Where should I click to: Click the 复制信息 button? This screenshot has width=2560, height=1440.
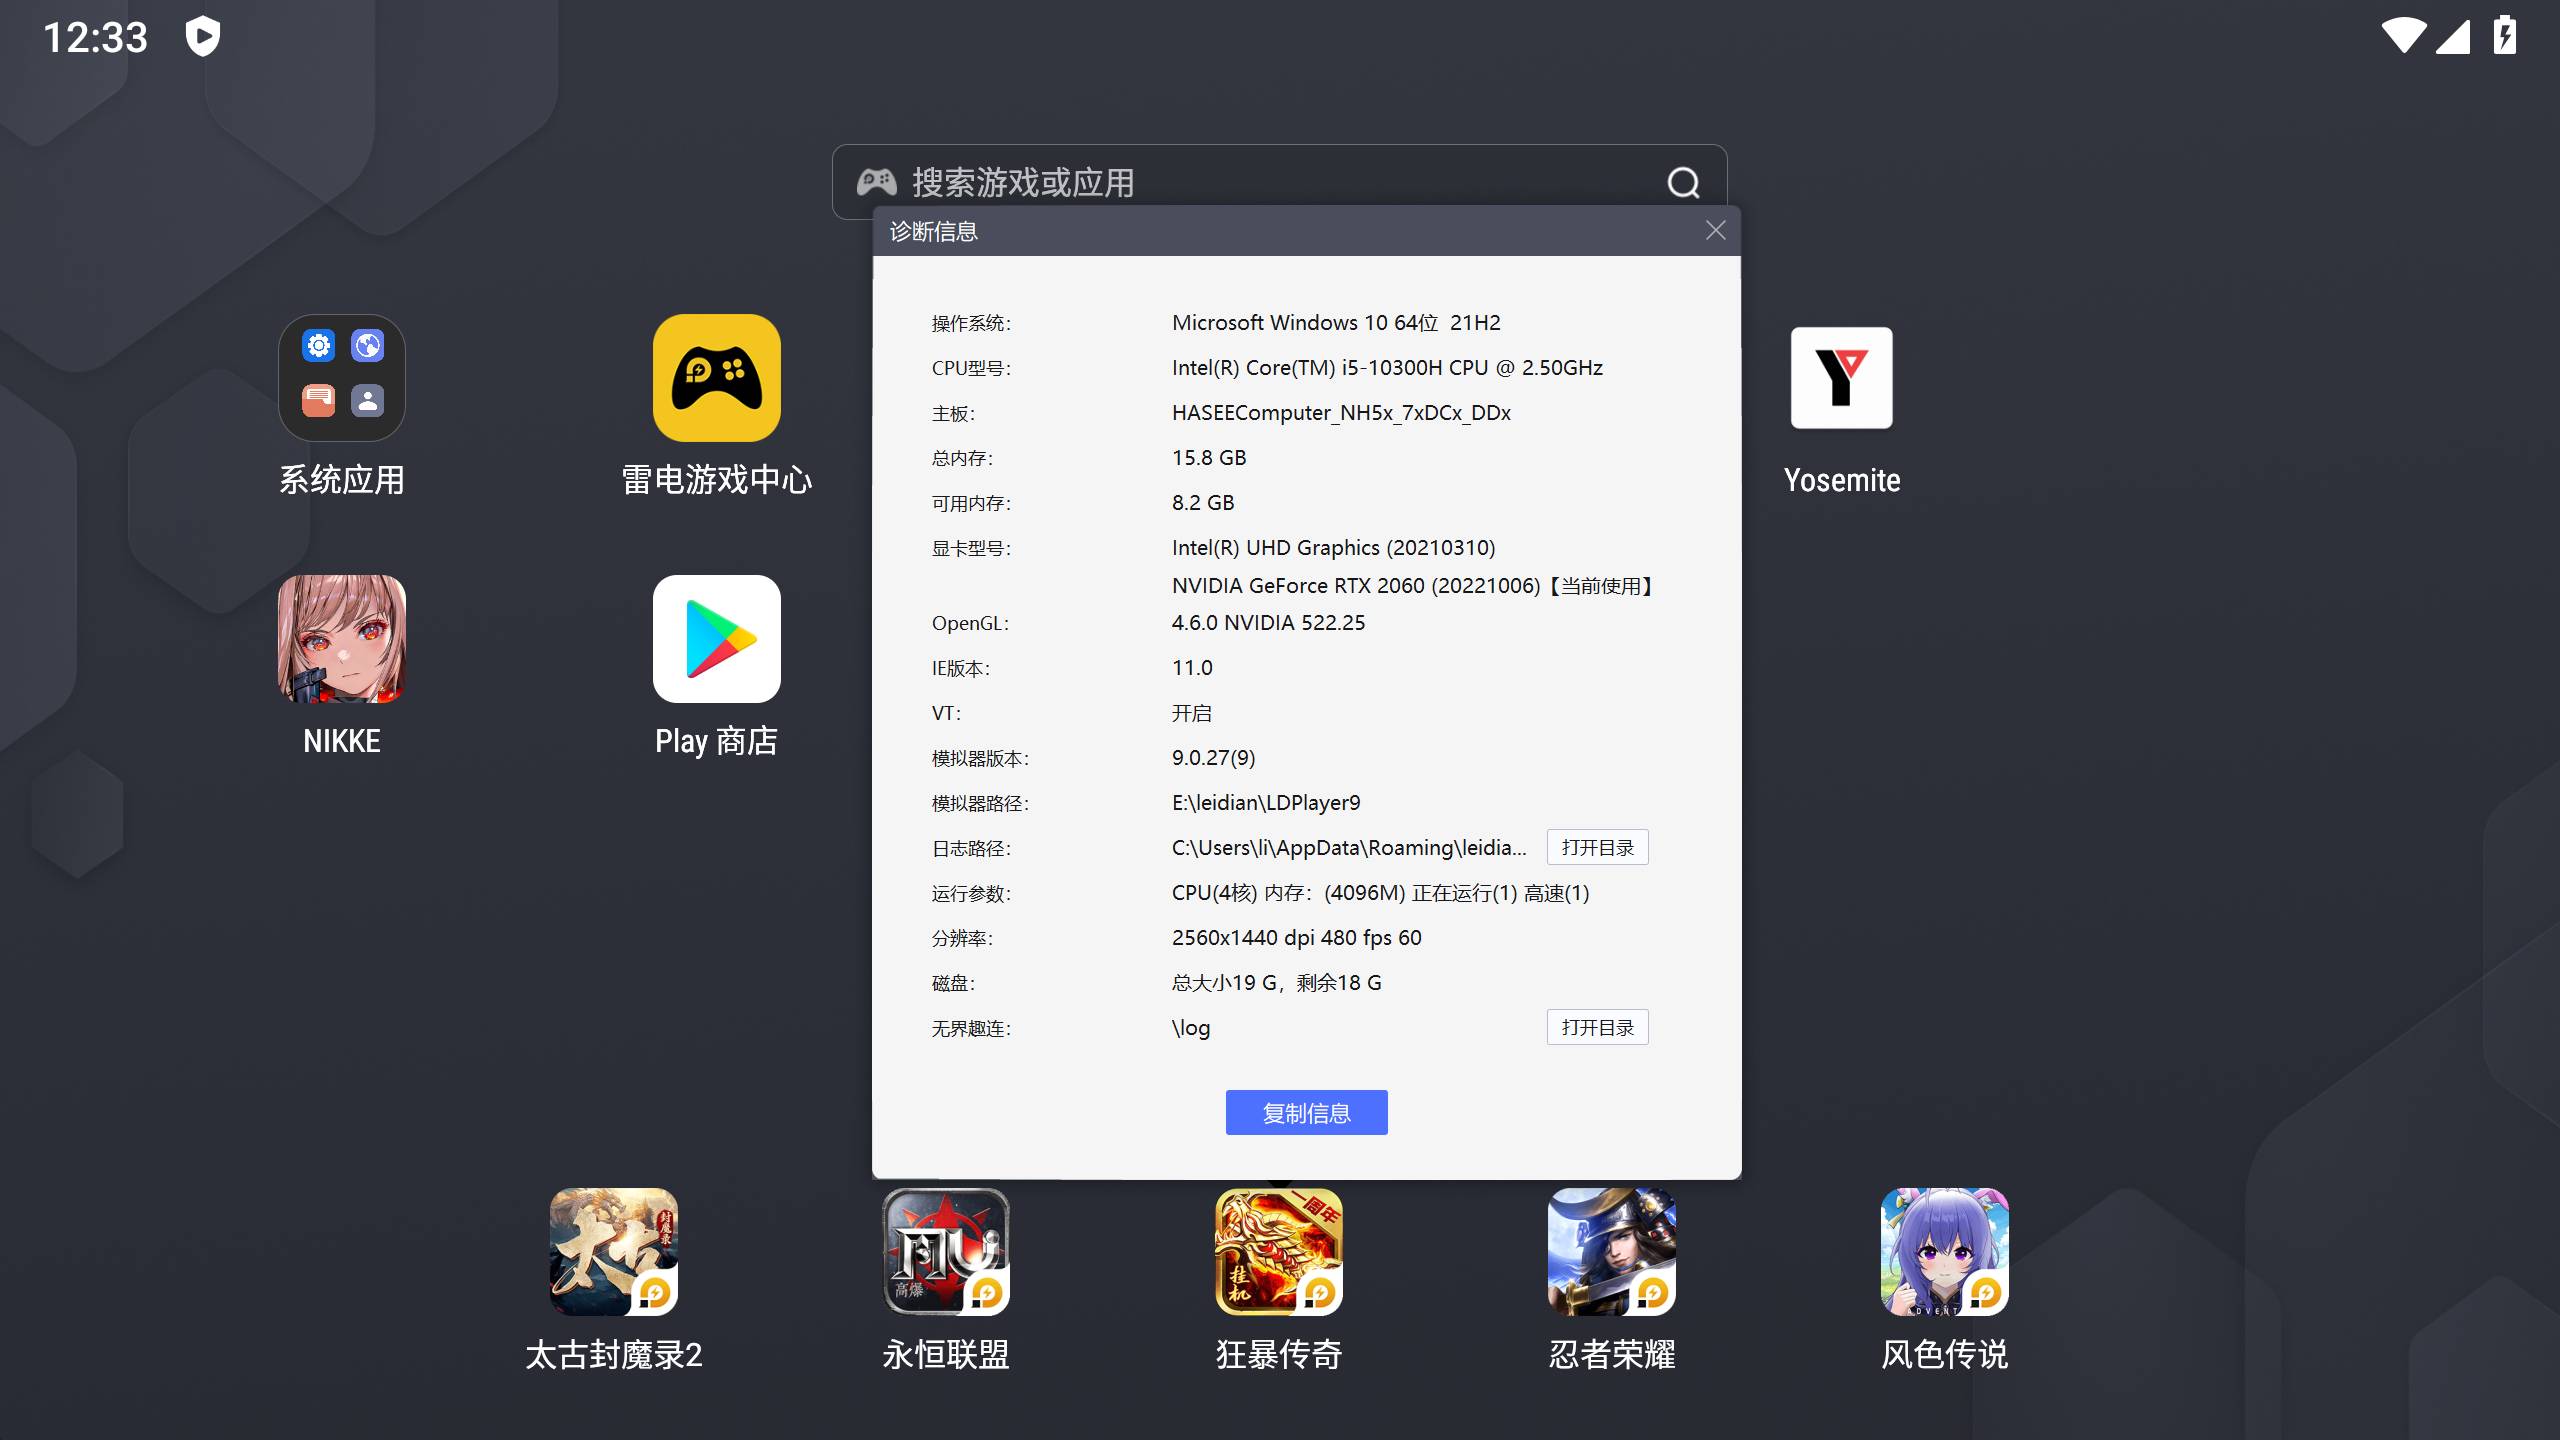click(x=1306, y=1113)
